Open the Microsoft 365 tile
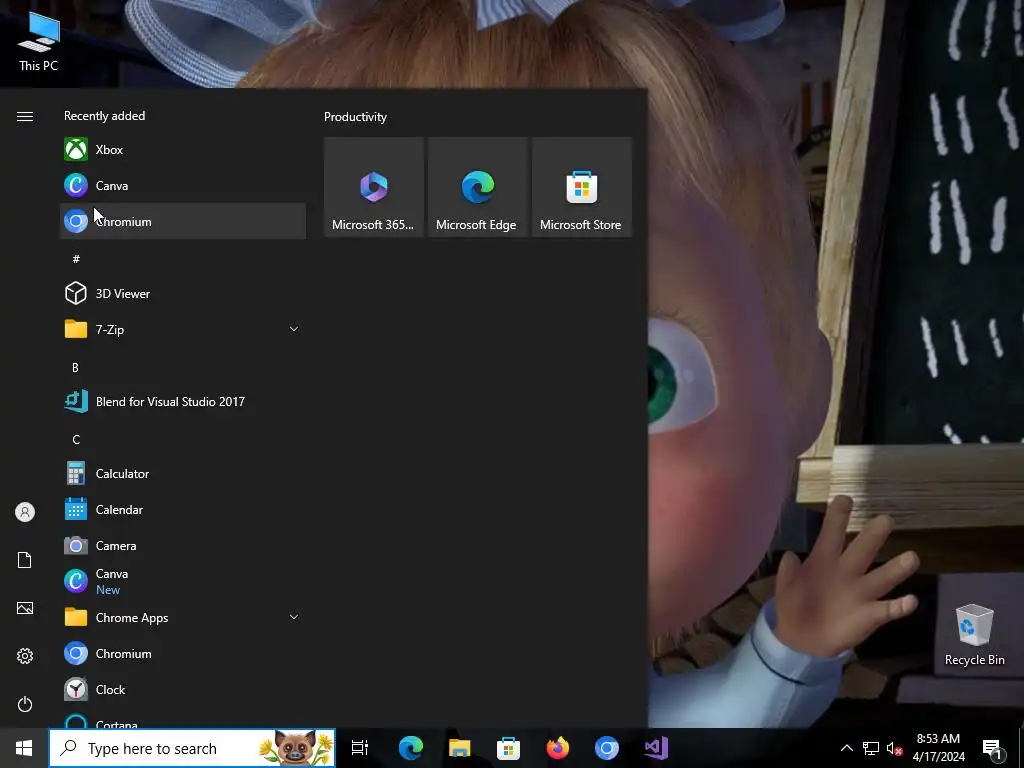This screenshot has height=768, width=1024. 374,187
